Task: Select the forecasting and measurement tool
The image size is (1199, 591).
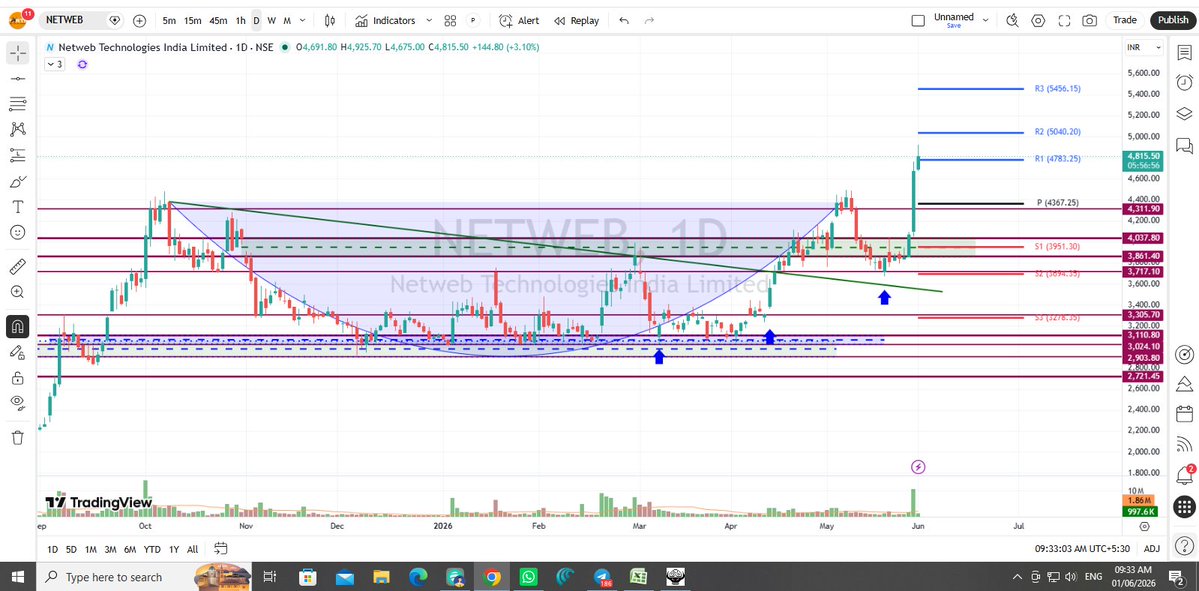Action: pyautogui.click(x=18, y=155)
